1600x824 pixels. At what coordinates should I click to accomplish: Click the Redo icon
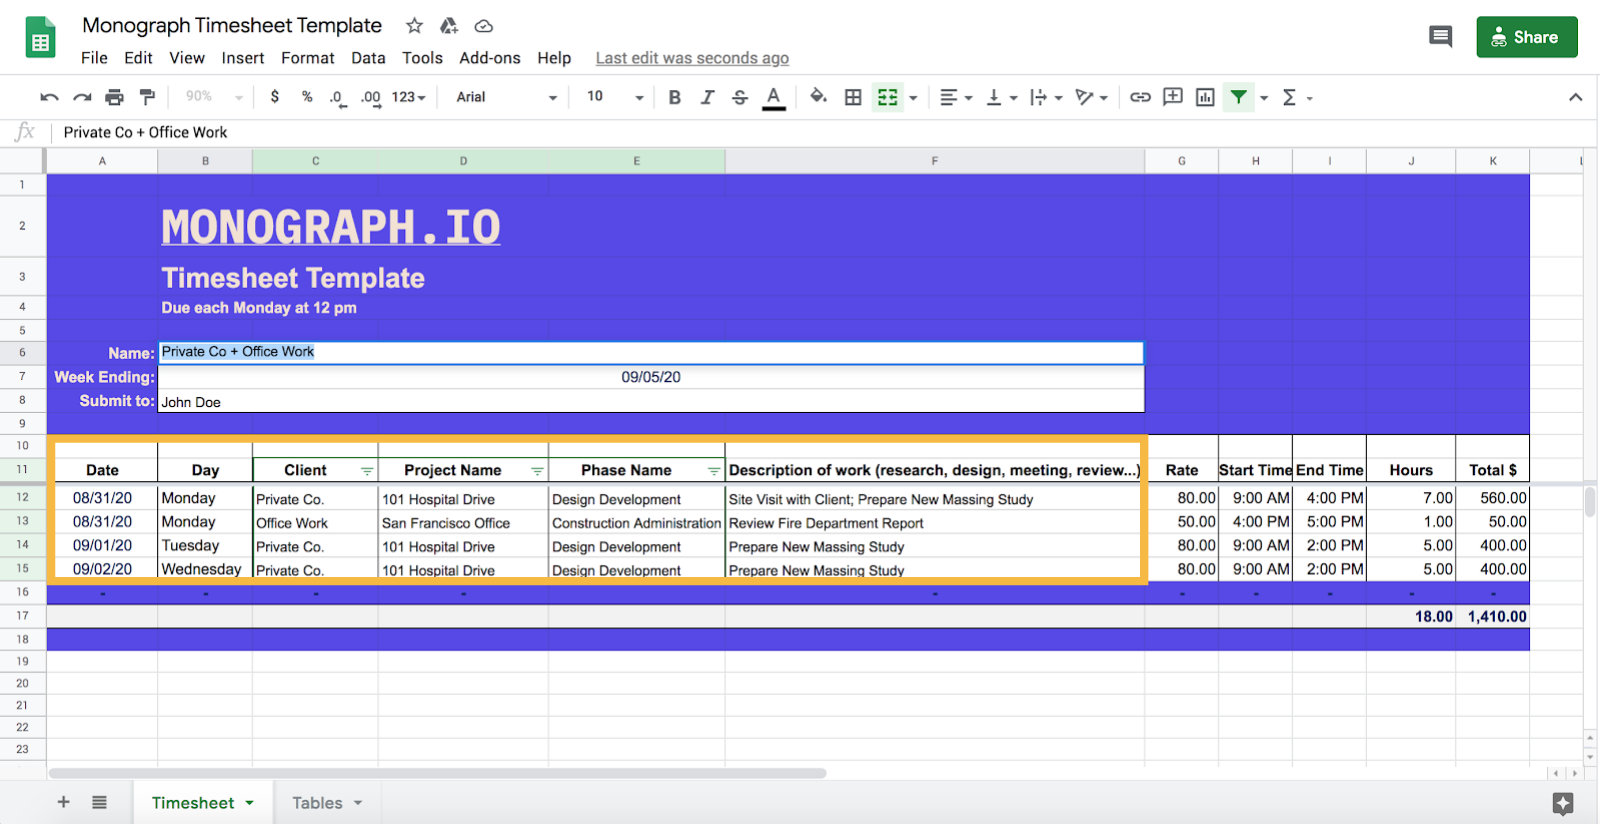[82, 97]
